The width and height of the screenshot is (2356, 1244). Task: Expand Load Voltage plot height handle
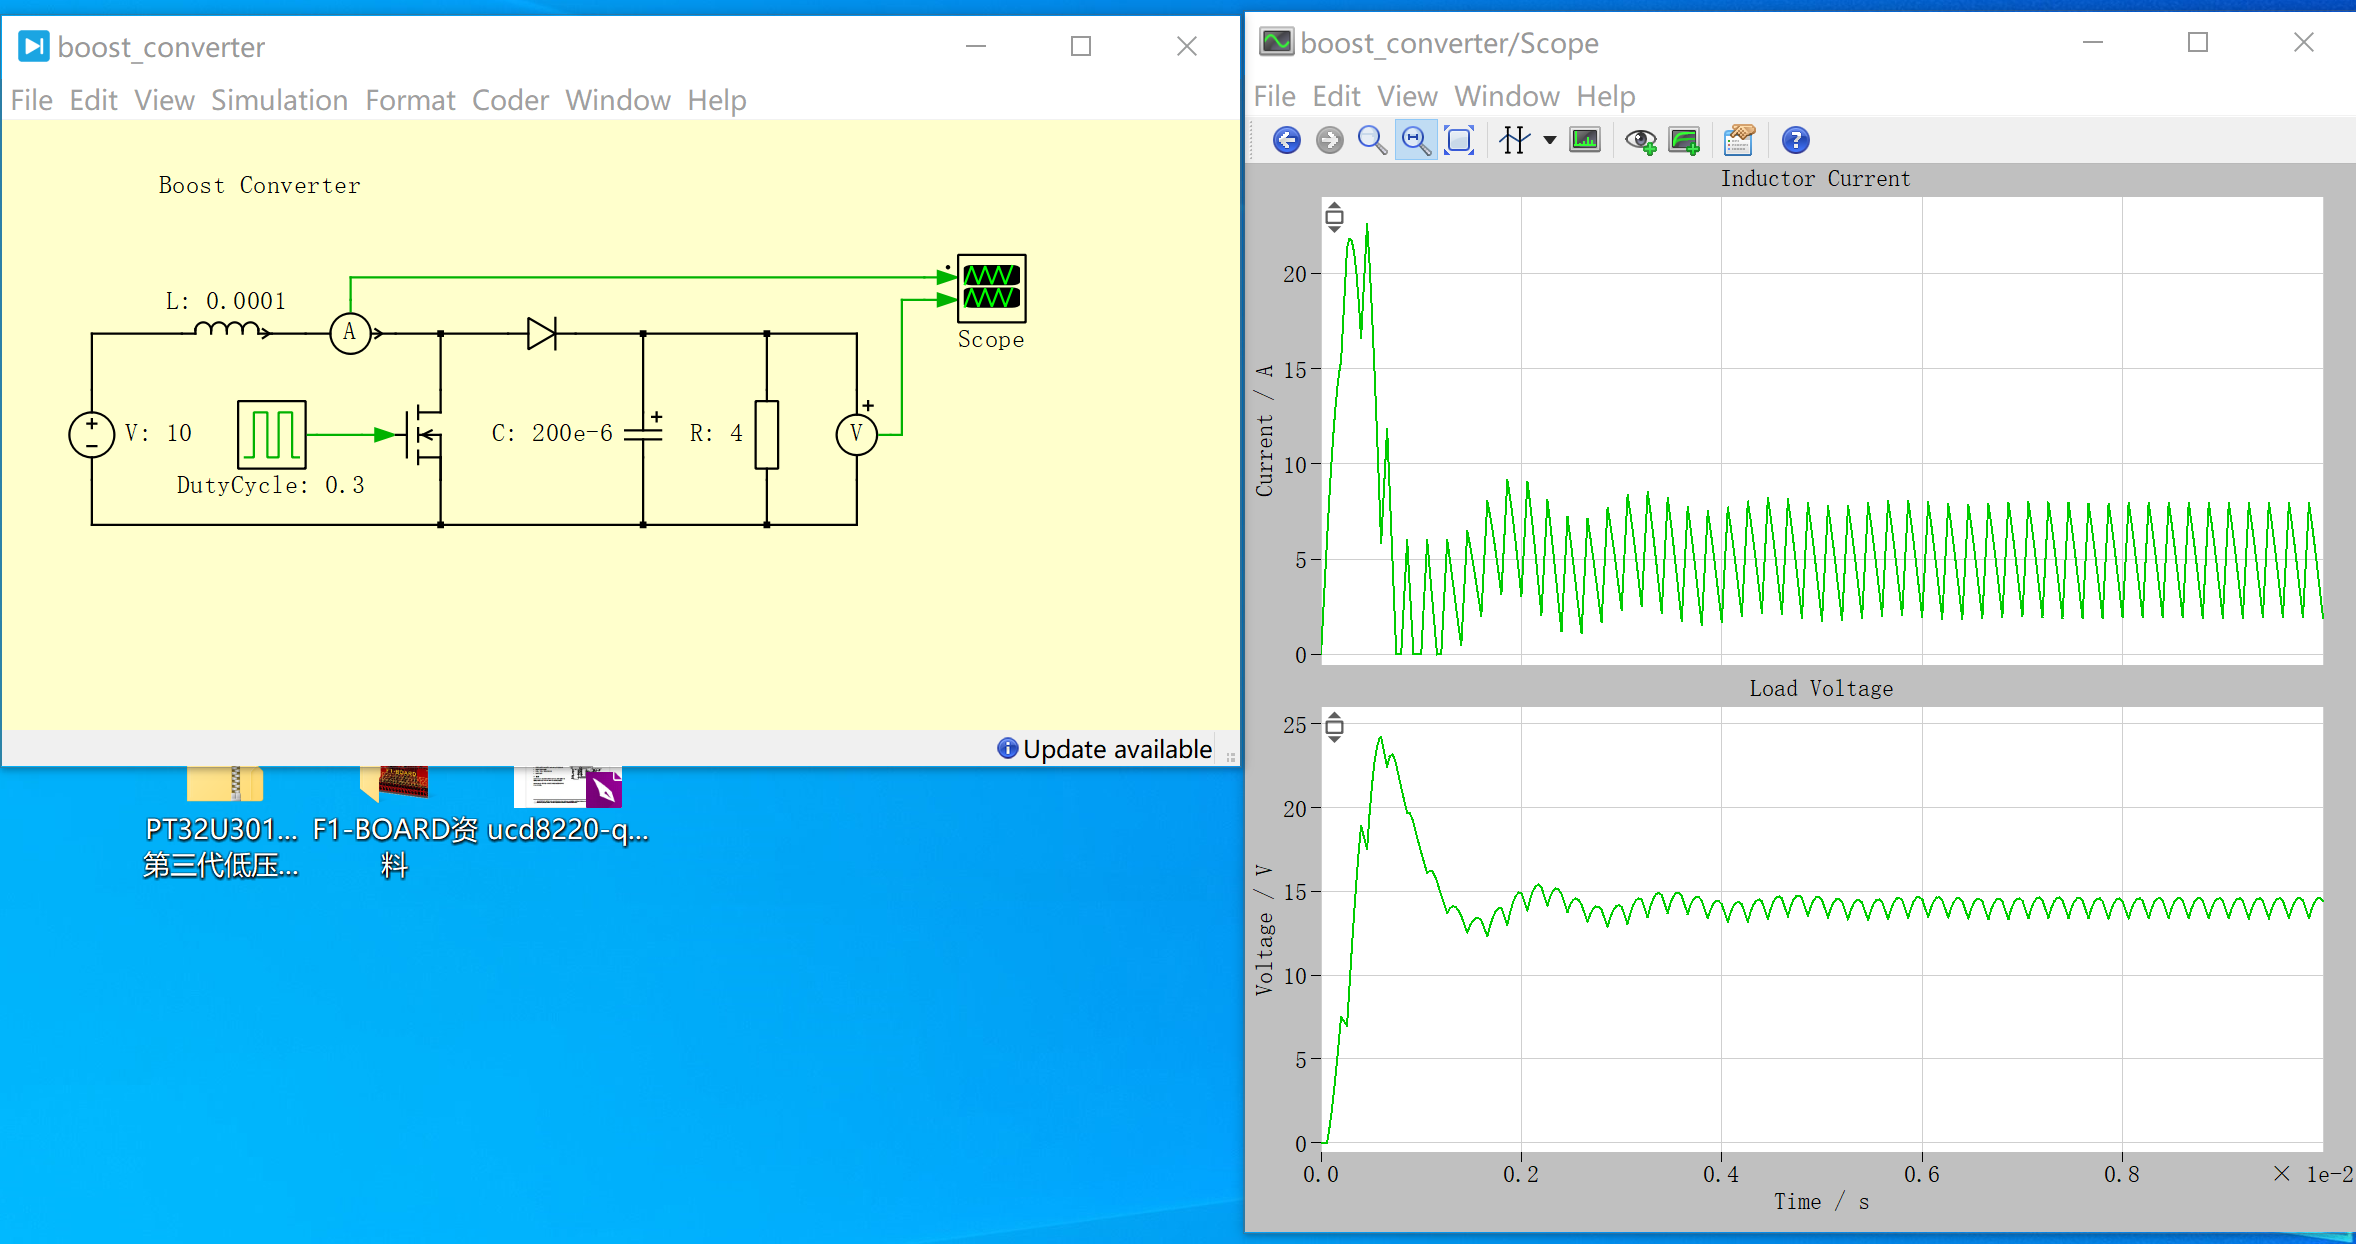1334,727
